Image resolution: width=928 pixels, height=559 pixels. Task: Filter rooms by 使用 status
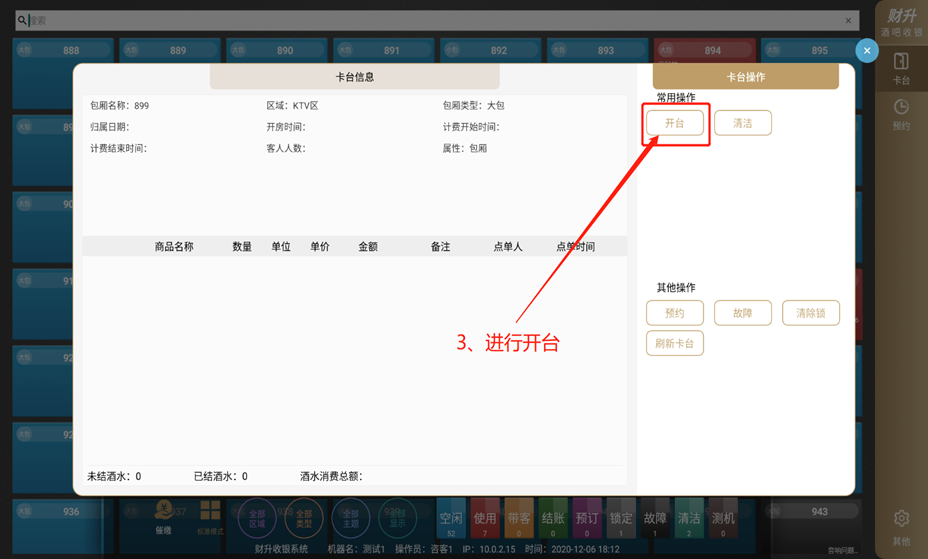[x=485, y=519]
